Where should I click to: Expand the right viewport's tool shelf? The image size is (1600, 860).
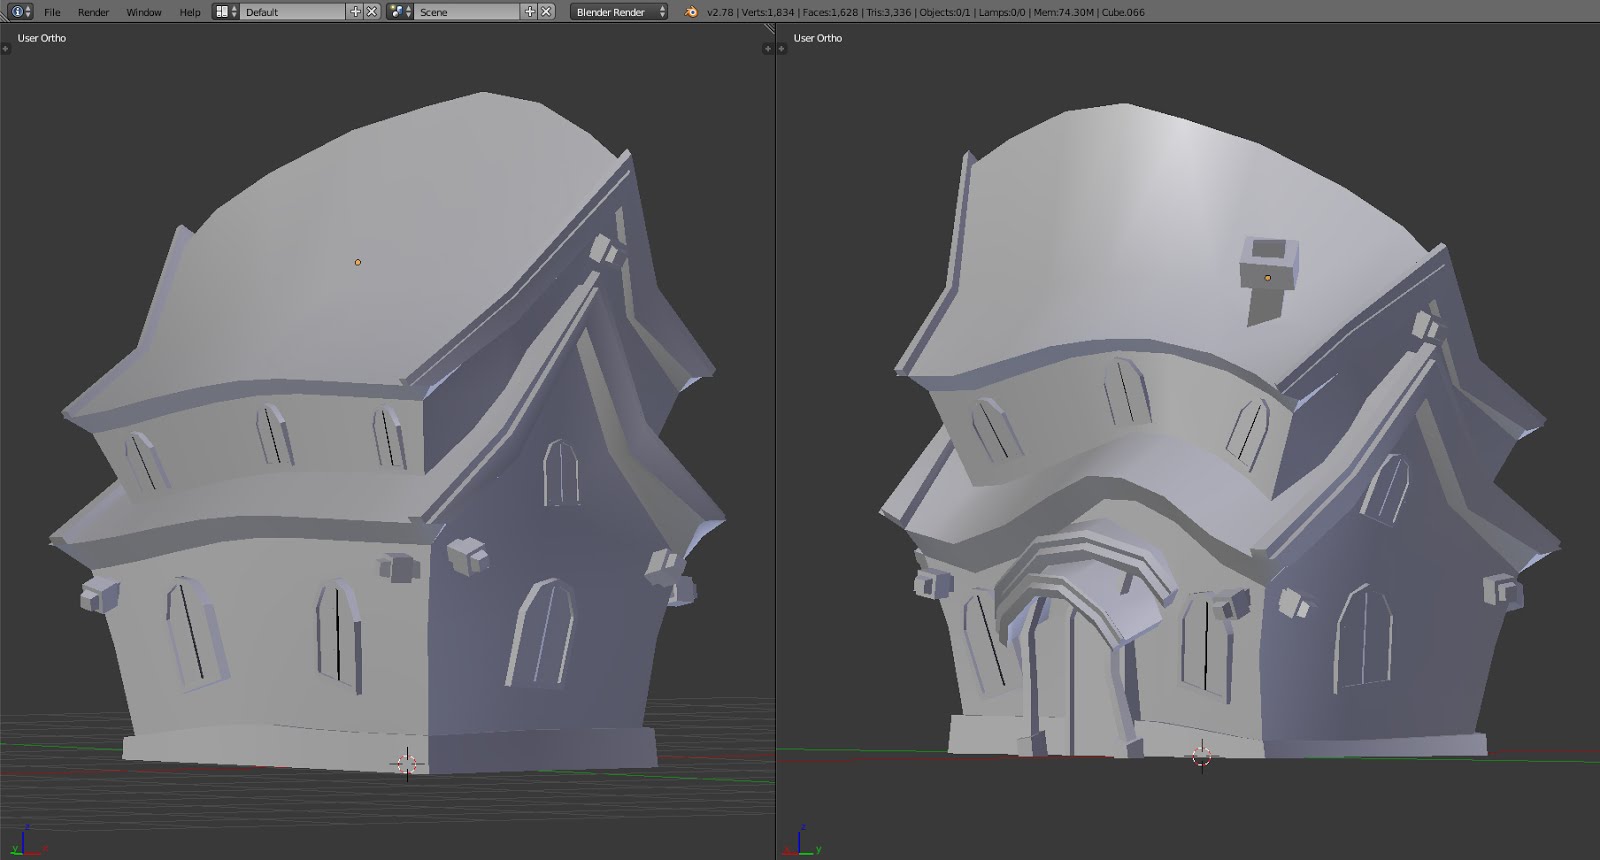782,48
